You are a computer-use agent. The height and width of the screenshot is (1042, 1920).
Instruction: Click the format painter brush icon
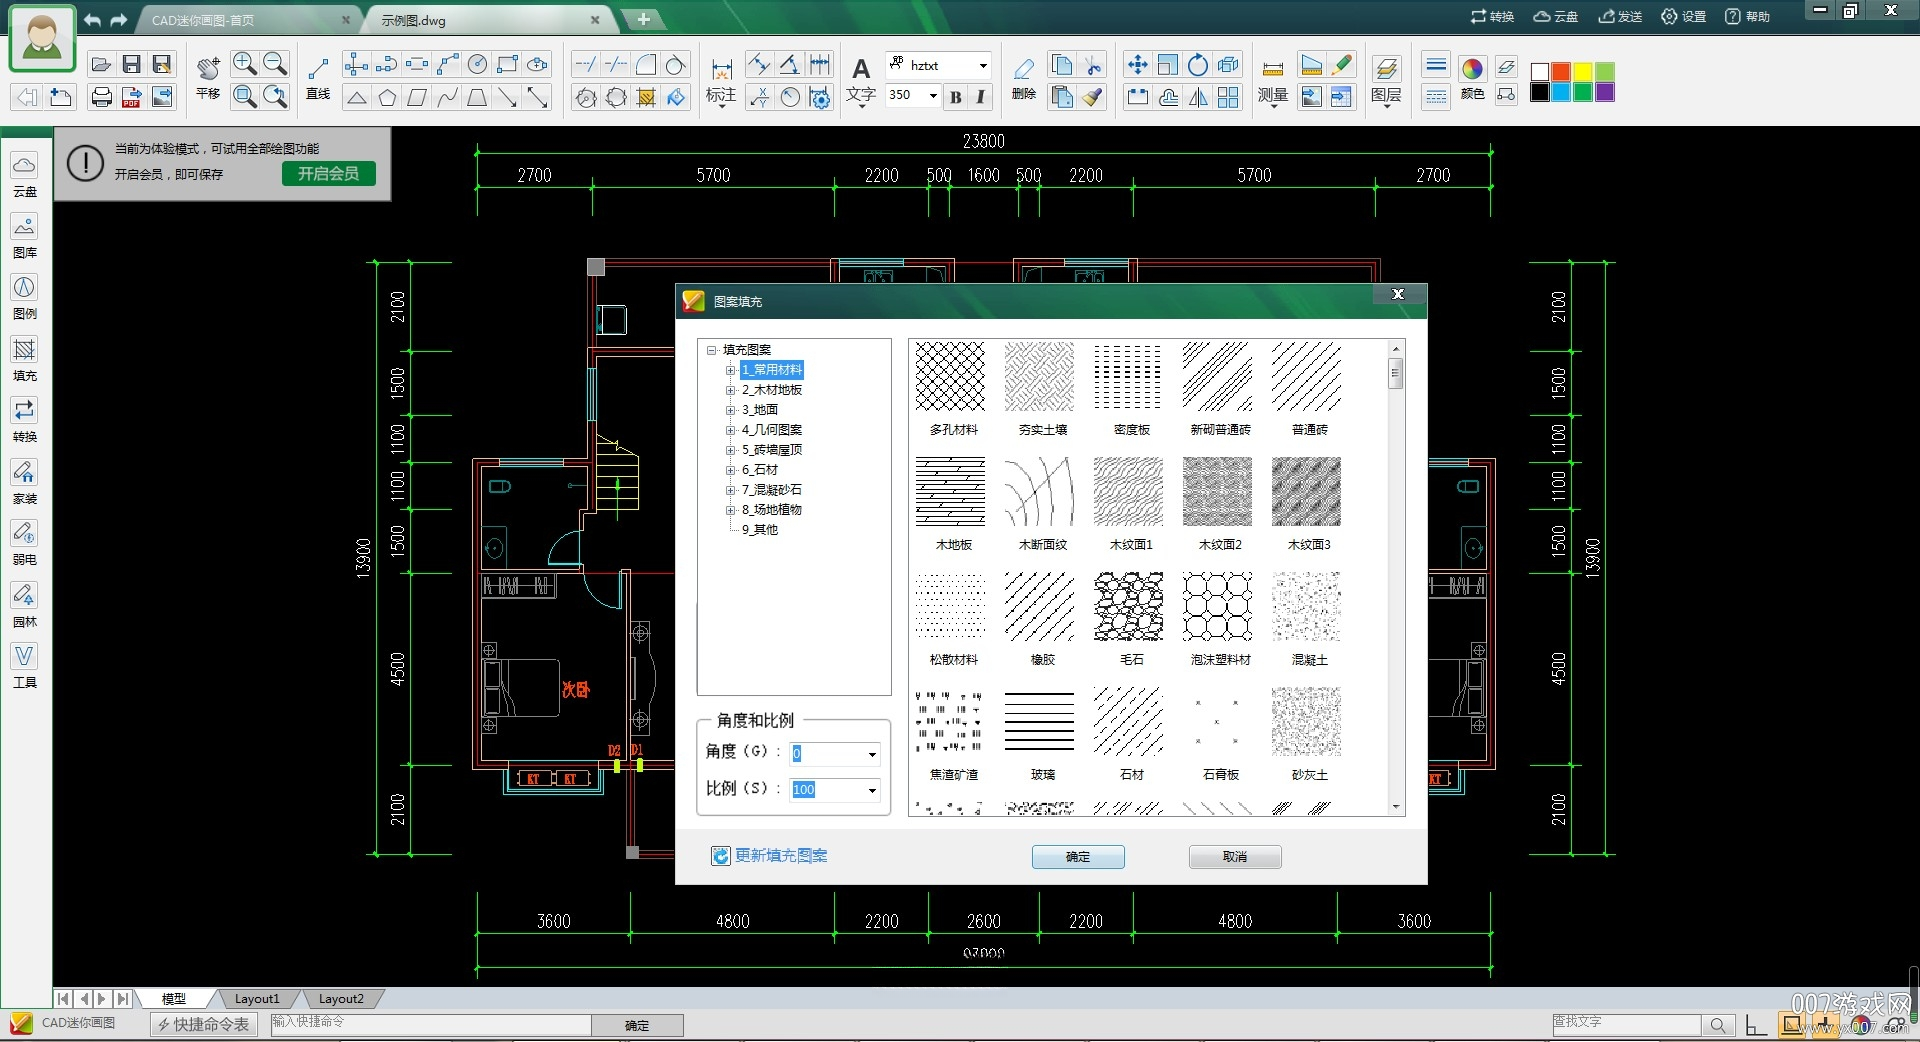coord(1093,97)
